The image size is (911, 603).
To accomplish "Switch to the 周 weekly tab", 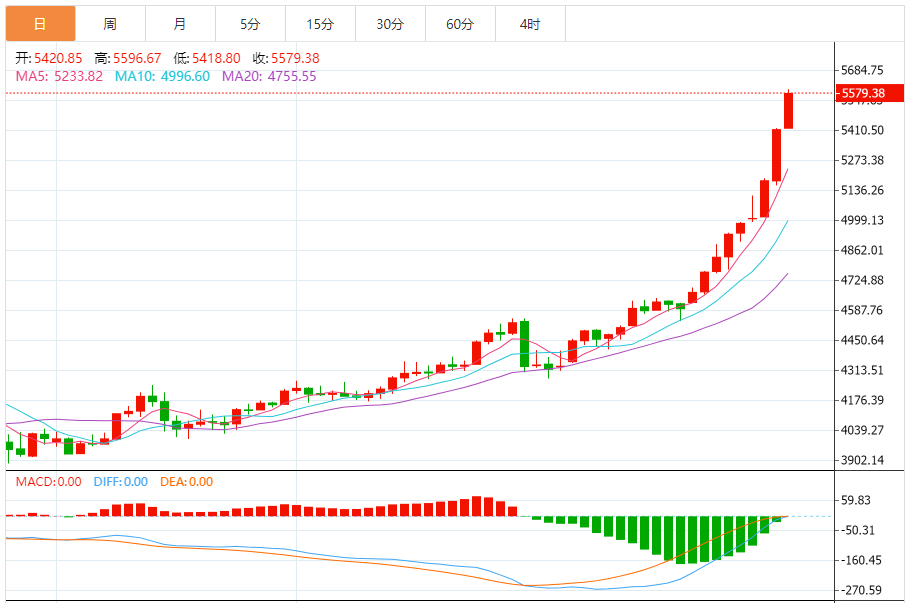I will [109, 23].
